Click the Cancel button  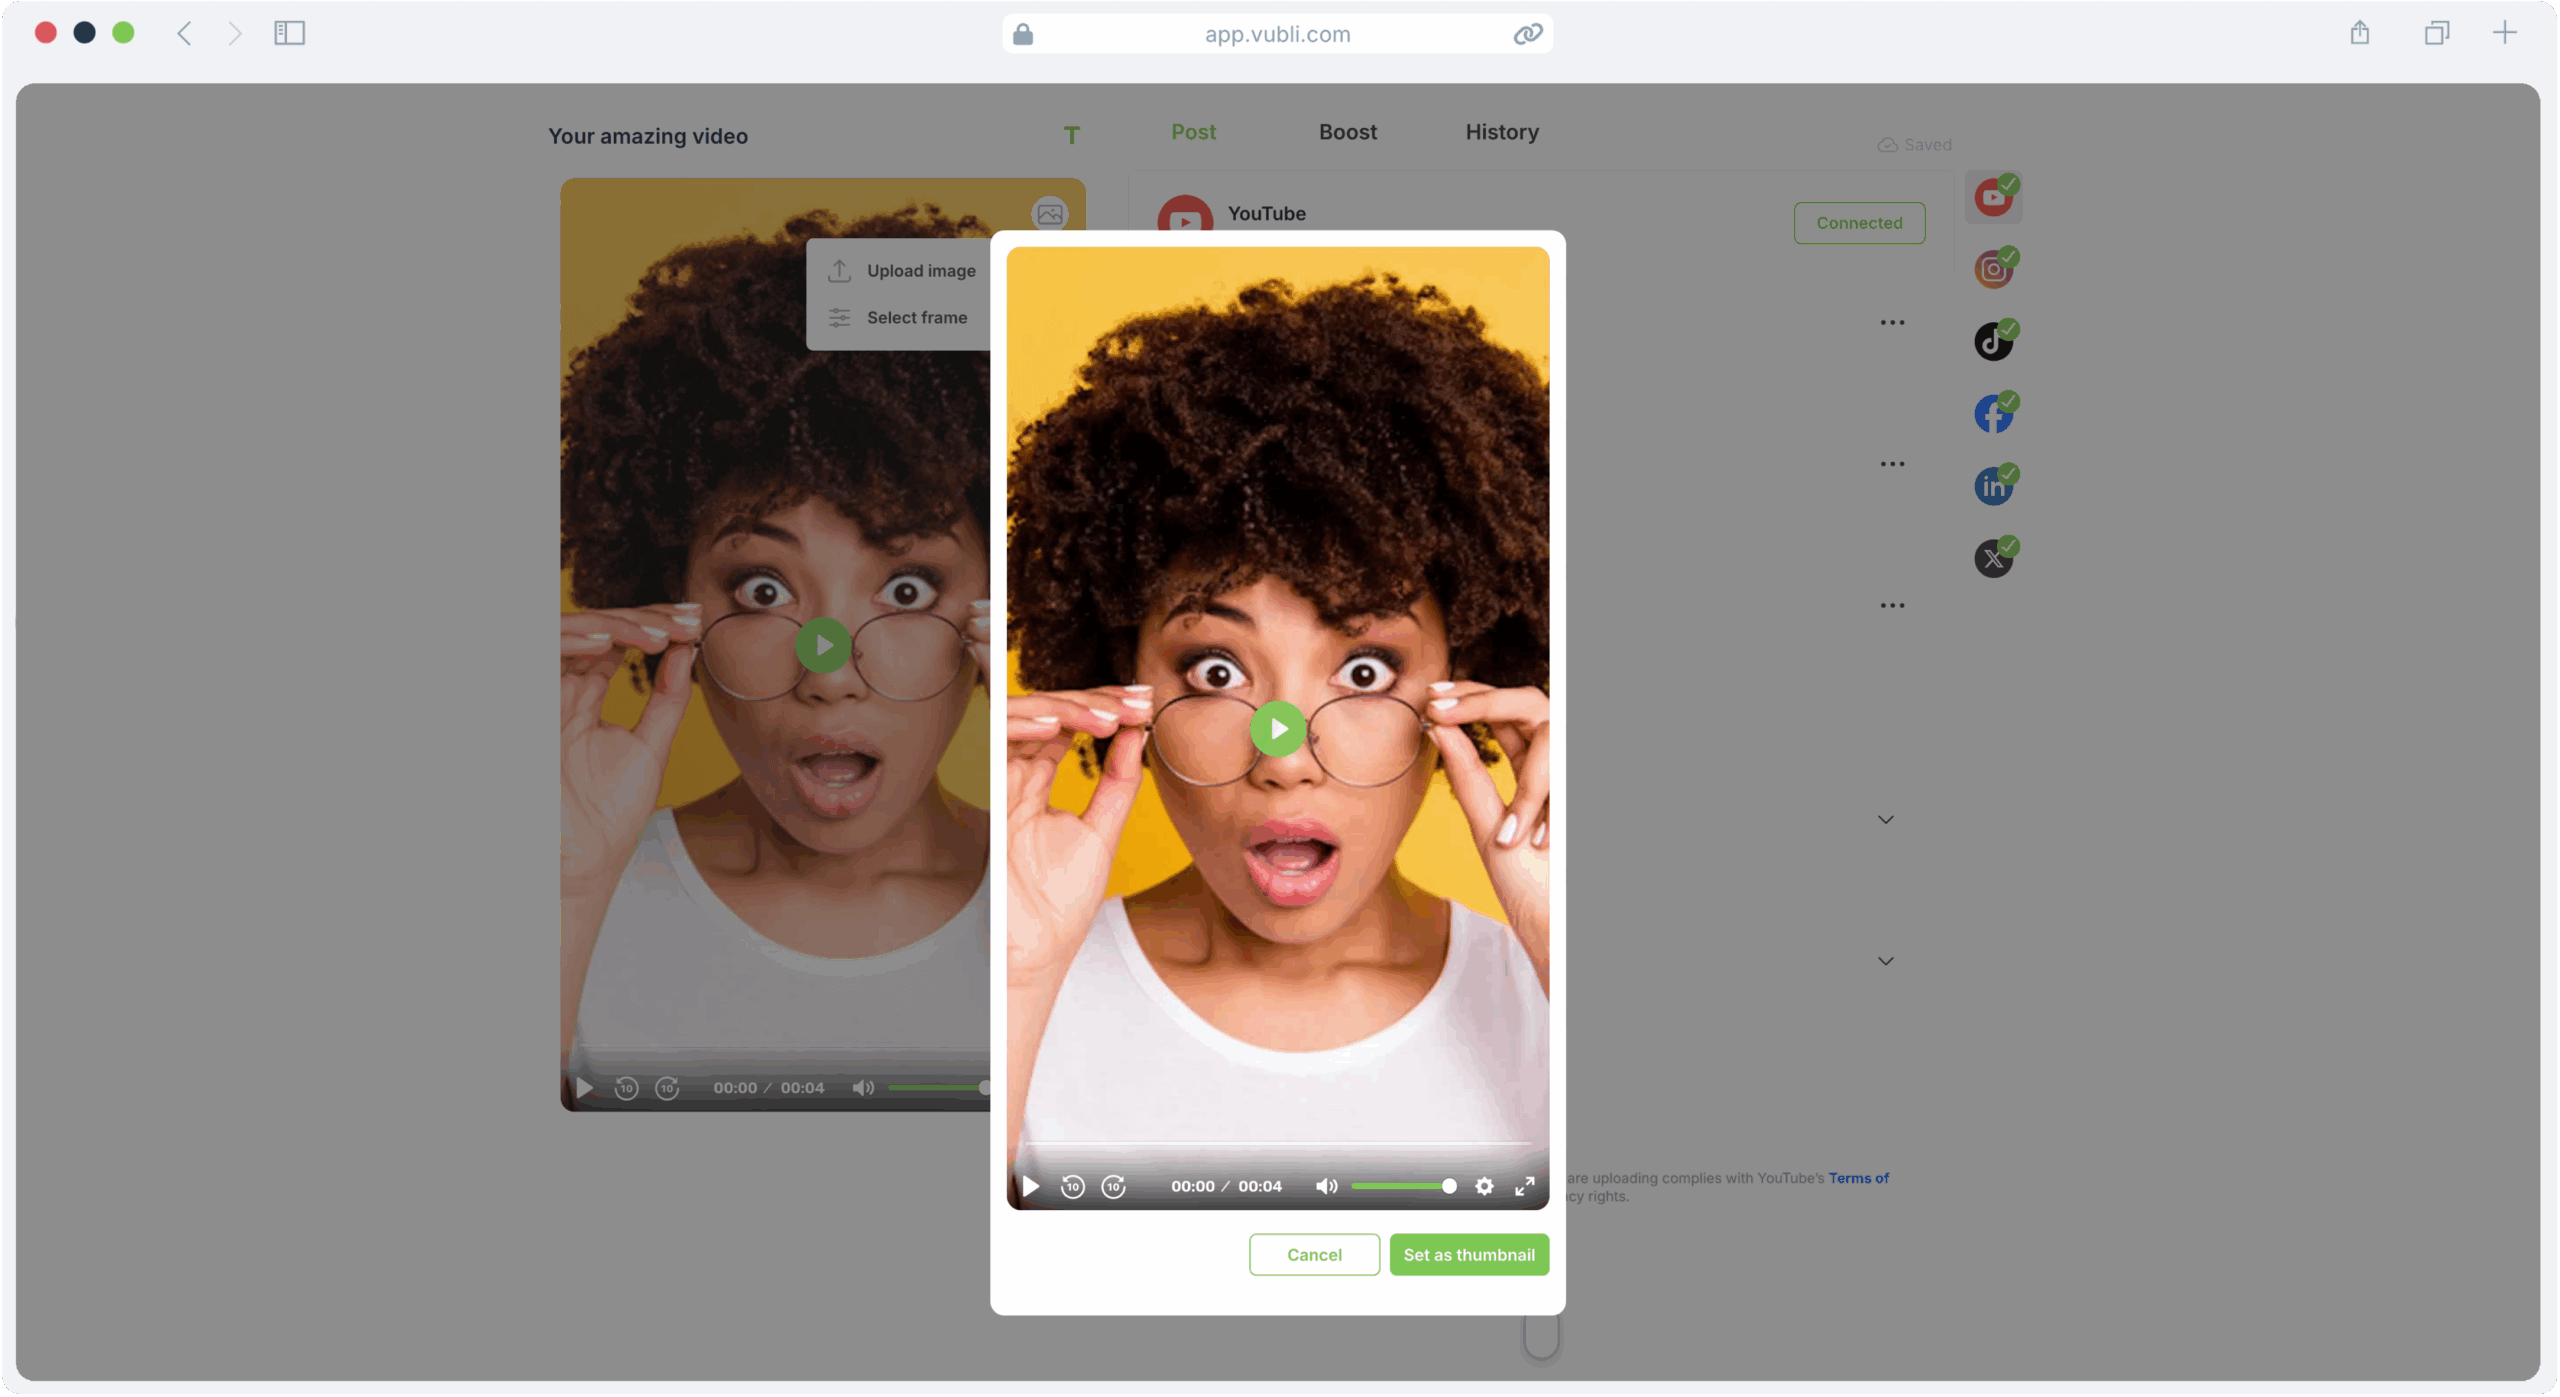tap(1314, 1255)
